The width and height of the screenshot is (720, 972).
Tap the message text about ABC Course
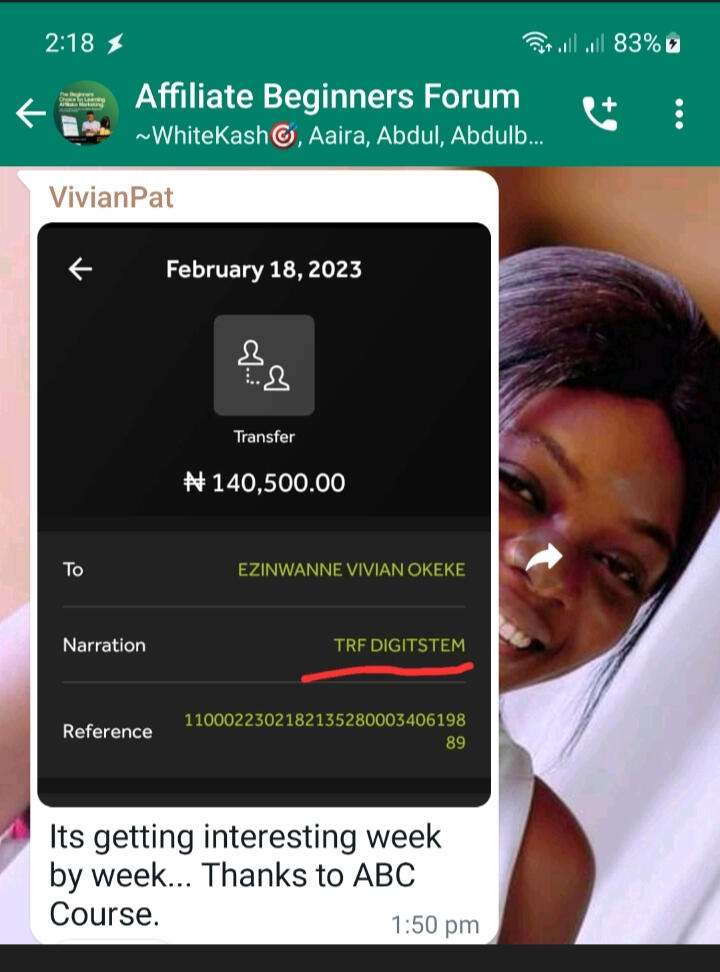coord(245,875)
